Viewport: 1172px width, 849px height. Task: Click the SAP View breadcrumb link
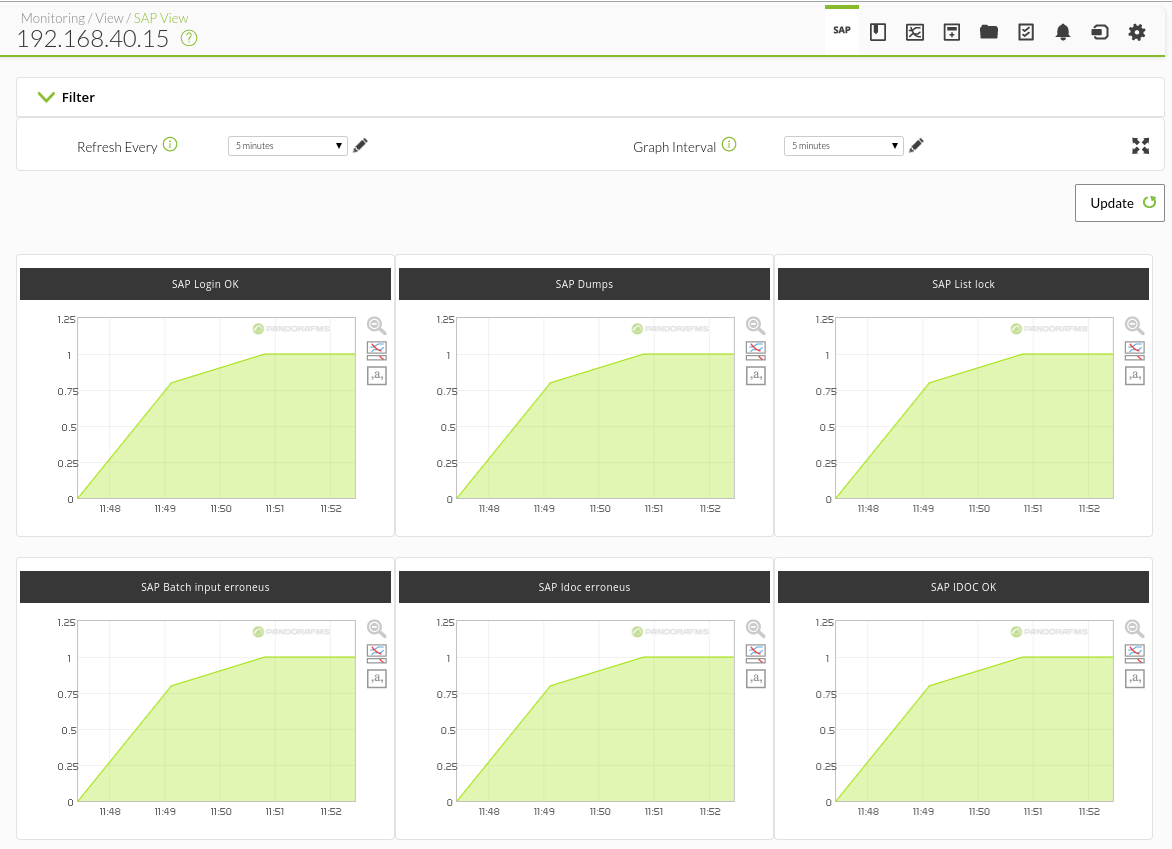161,18
